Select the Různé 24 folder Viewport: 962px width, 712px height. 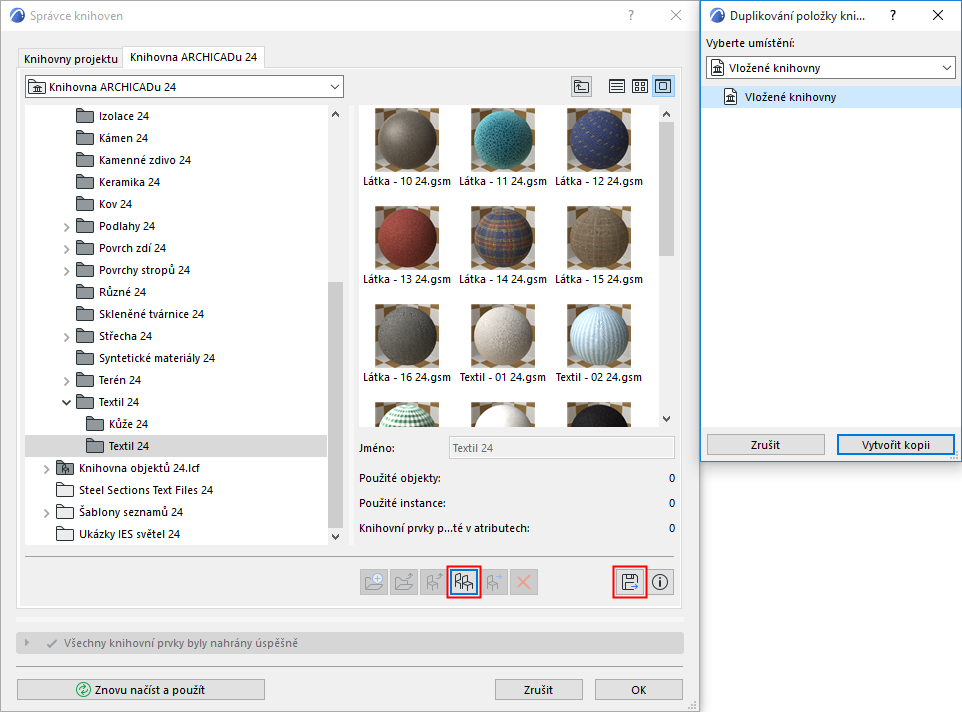click(111, 292)
